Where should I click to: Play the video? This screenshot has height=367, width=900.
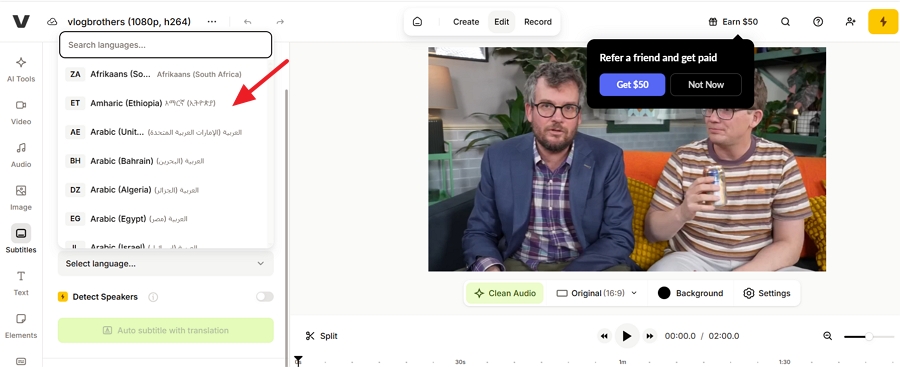pos(627,336)
